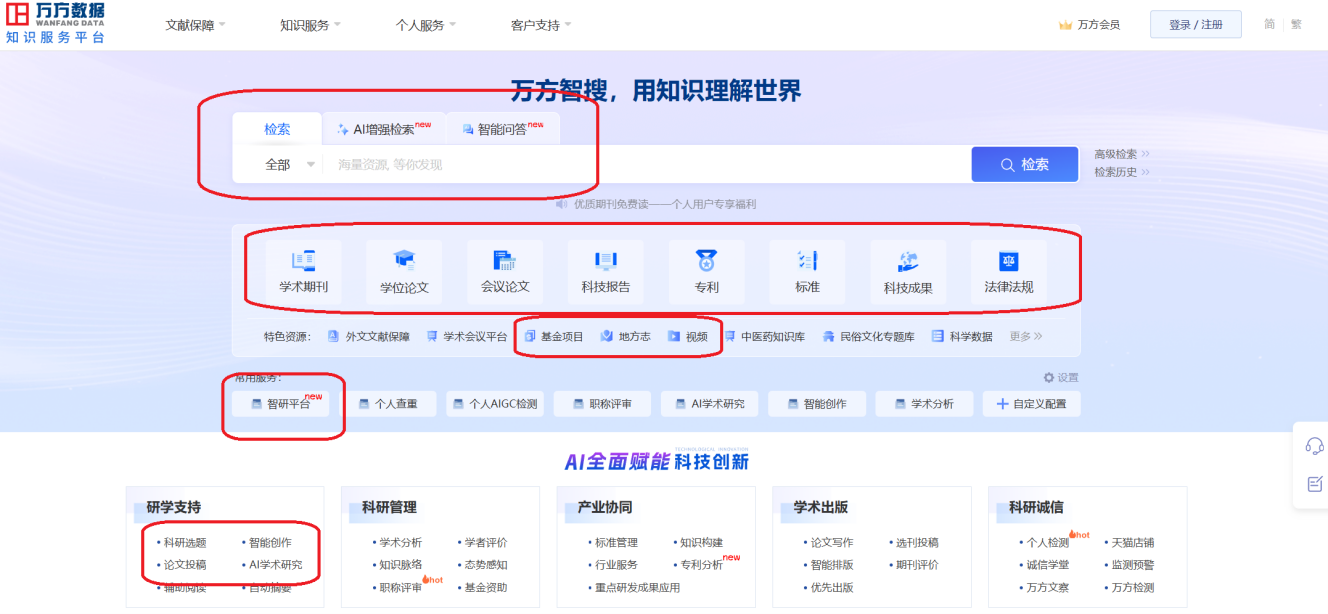Open 学者评价 link
This screenshot has width=1328, height=614.
tap(486, 543)
